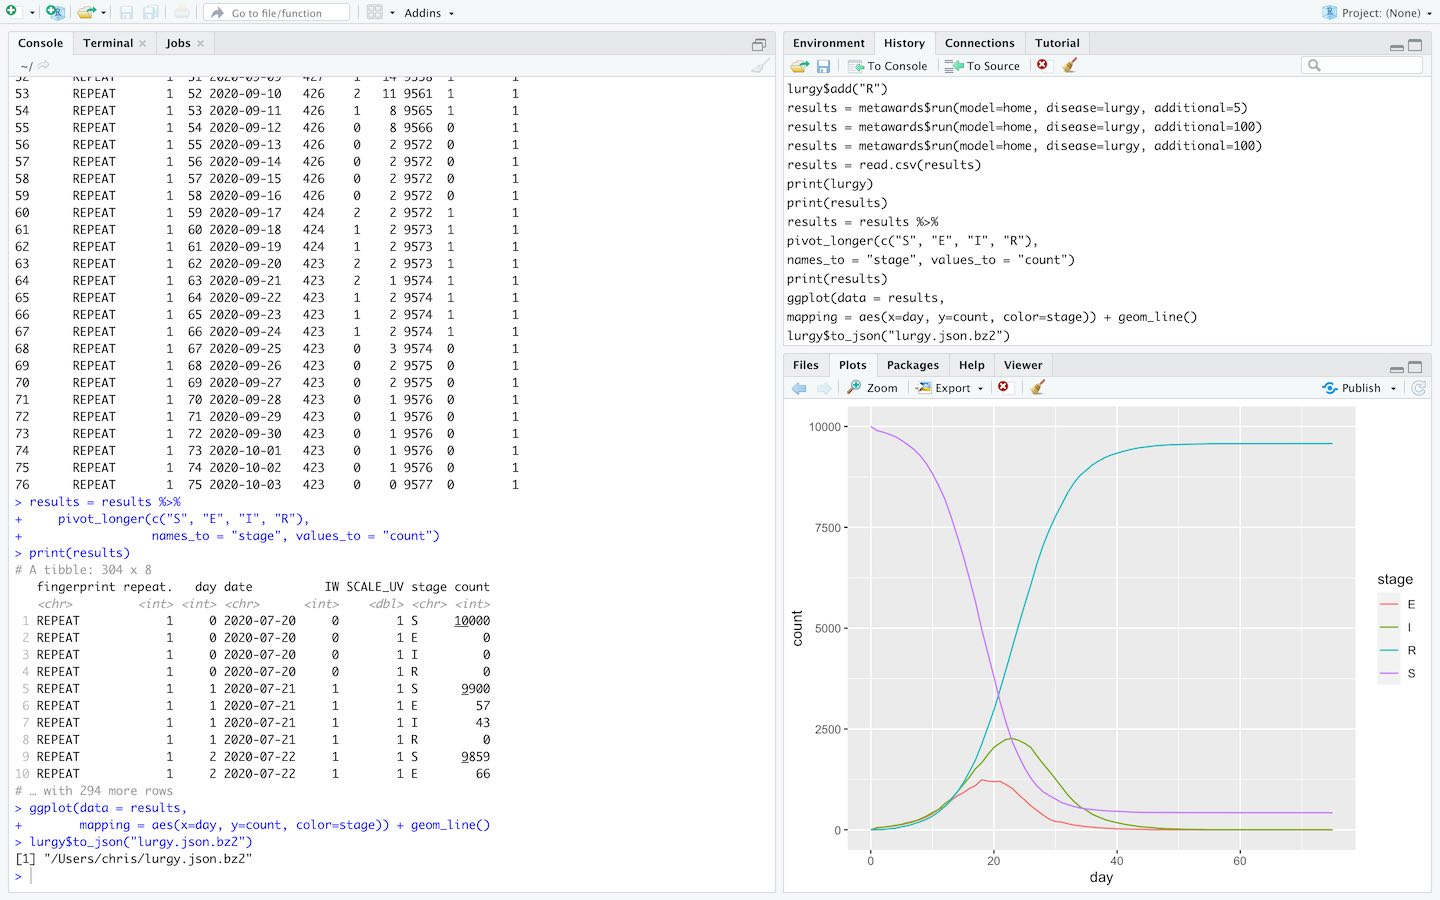Click the Print document icon
The height and width of the screenshot is (900, 1440).
(x=182, y=12)
